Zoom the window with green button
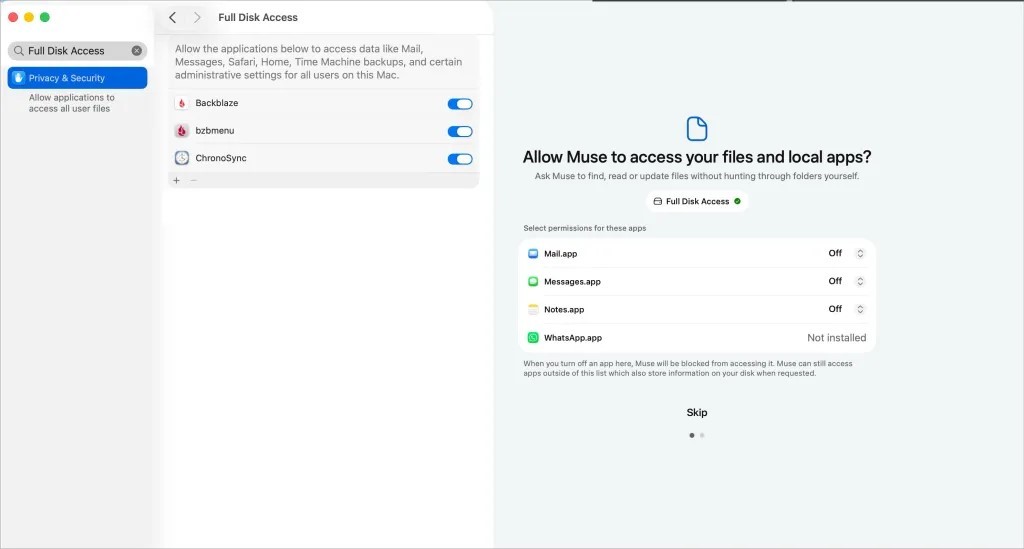1024x549 pixels. [44, 17]
